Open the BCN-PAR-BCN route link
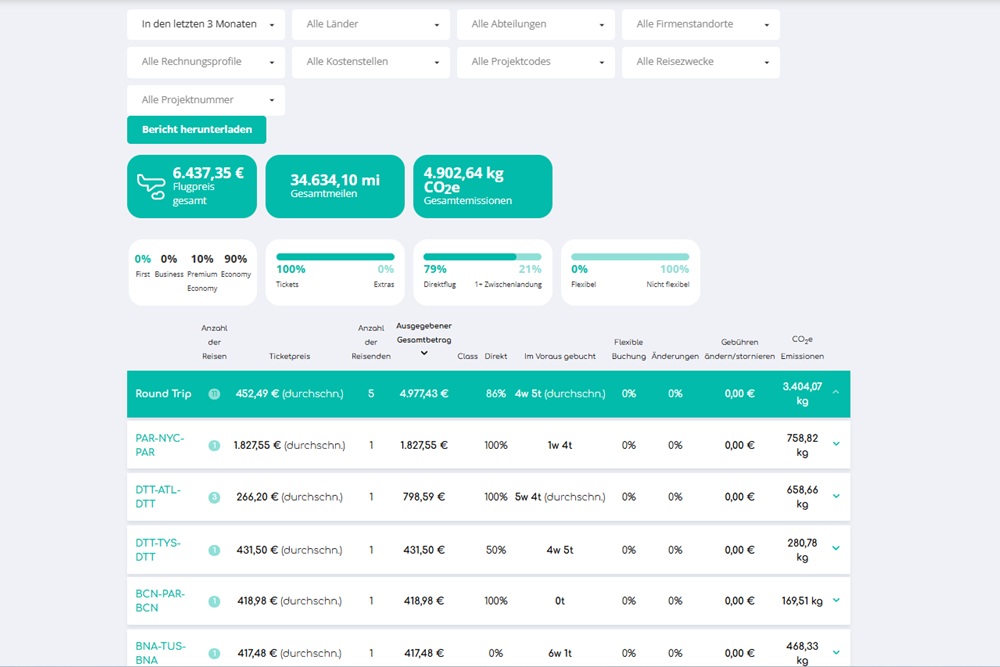This screenshot has width=1000, height=667. click(x=160, y=601)
